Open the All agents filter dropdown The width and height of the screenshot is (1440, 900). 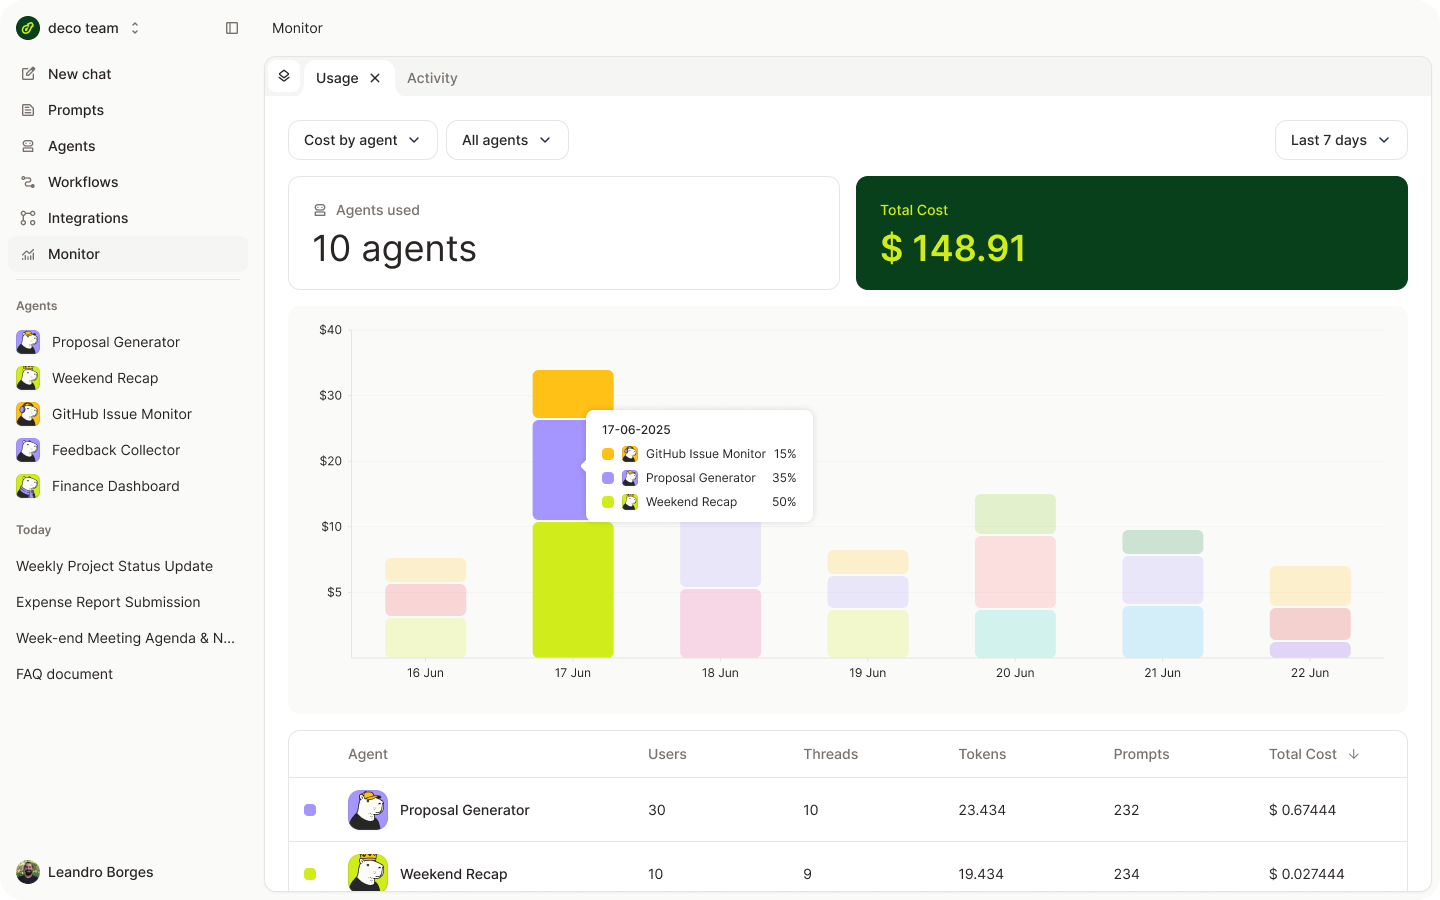click(507, 140)
